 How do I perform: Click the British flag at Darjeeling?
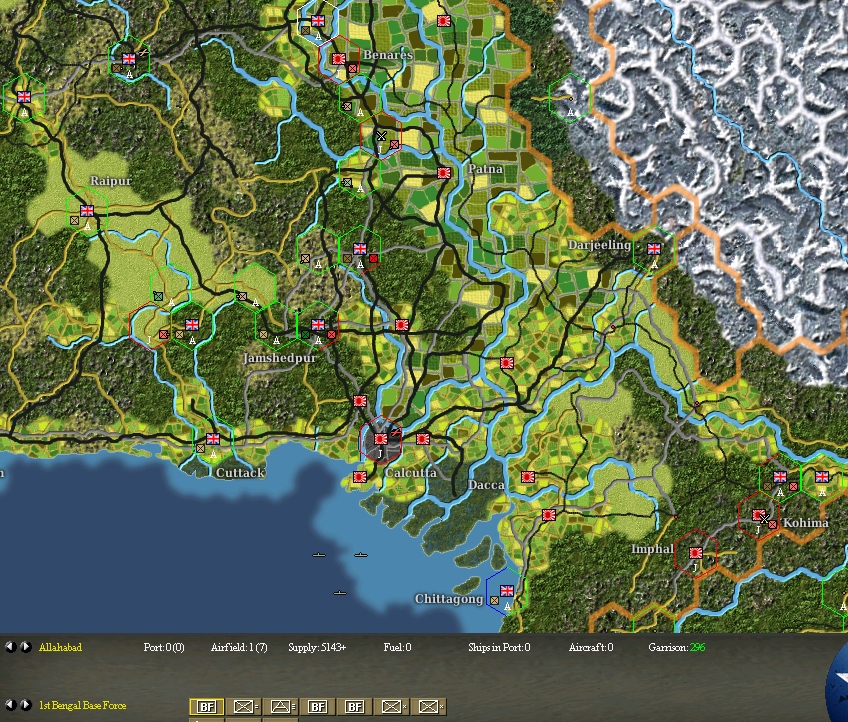point(654,249)
